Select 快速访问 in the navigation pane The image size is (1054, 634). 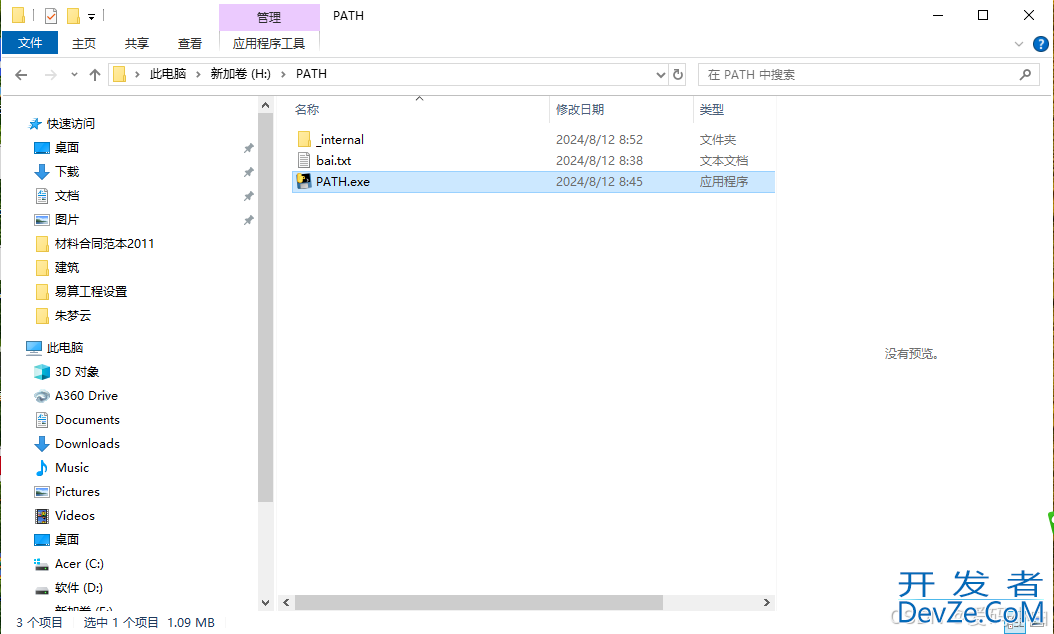click(x=71, y=124)
